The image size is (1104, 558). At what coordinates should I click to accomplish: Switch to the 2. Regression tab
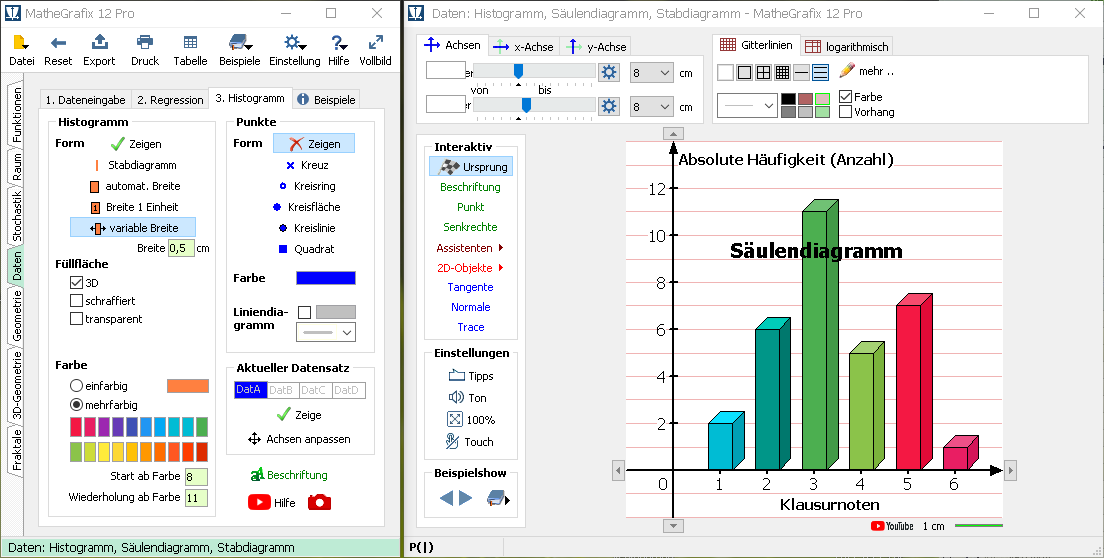point(170,100)
